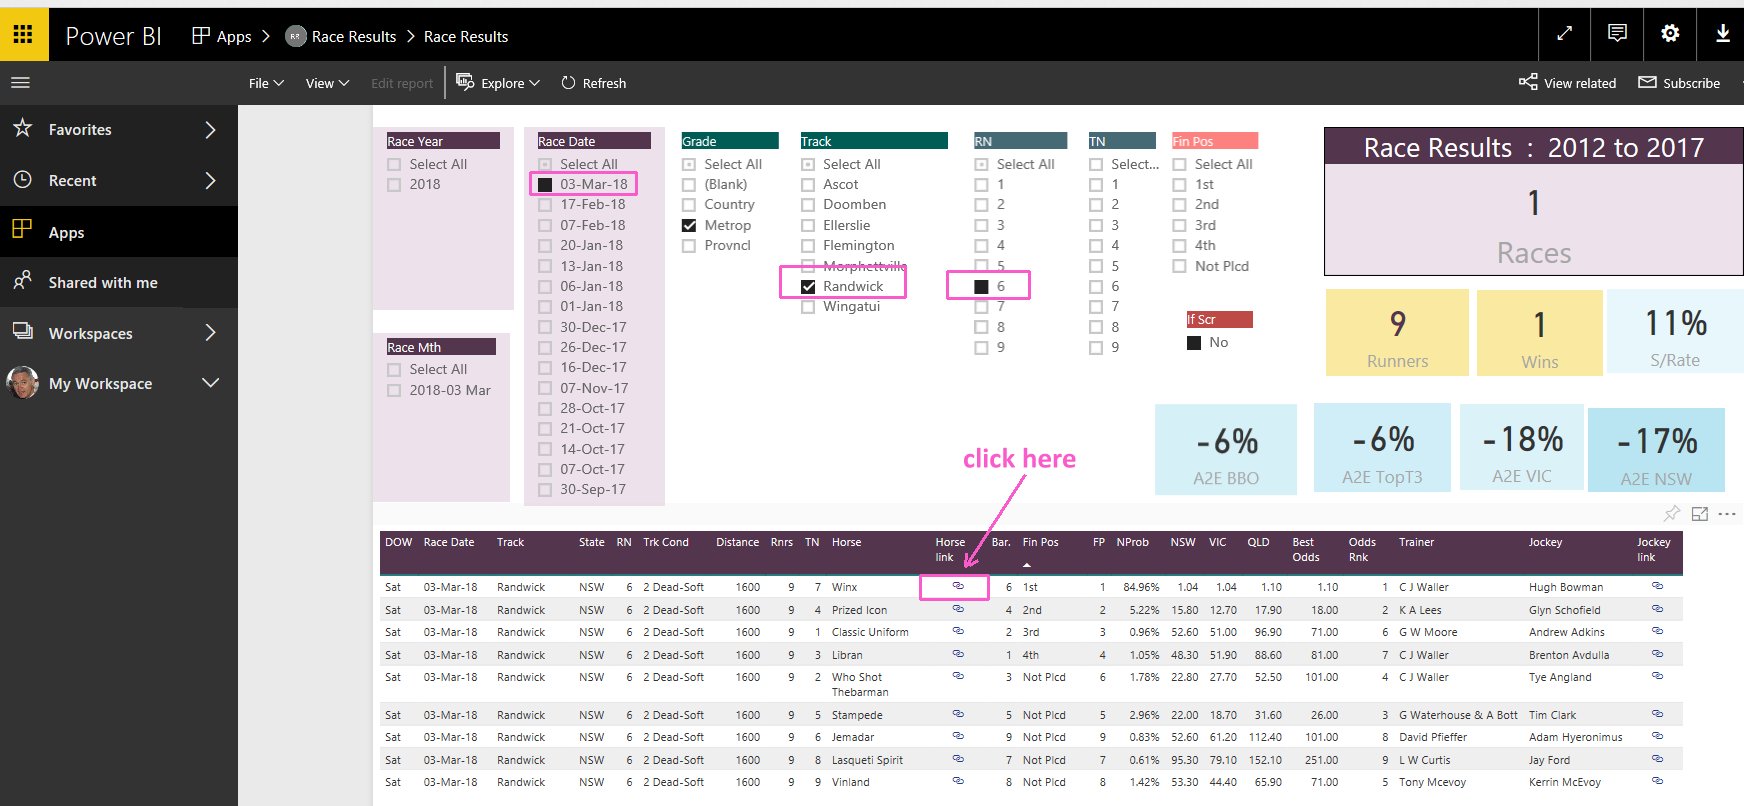Open the comments chat icon
1744x806 pixels.
1617,34
